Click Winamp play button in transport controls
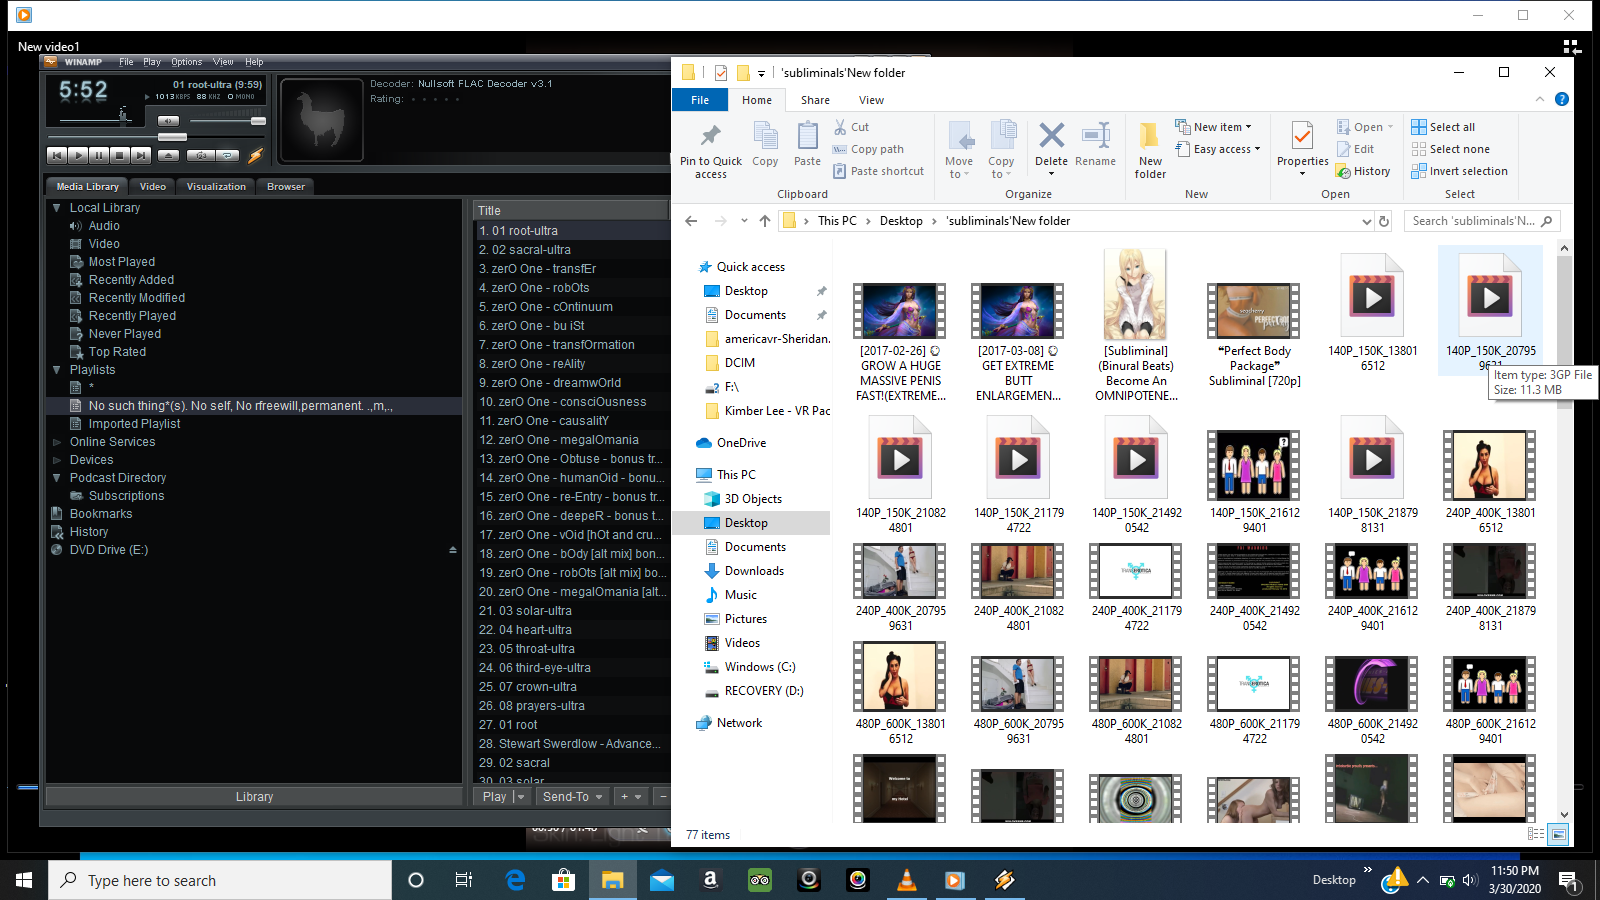The width and height of the screenshot is (1600, 900). point(78,155)
